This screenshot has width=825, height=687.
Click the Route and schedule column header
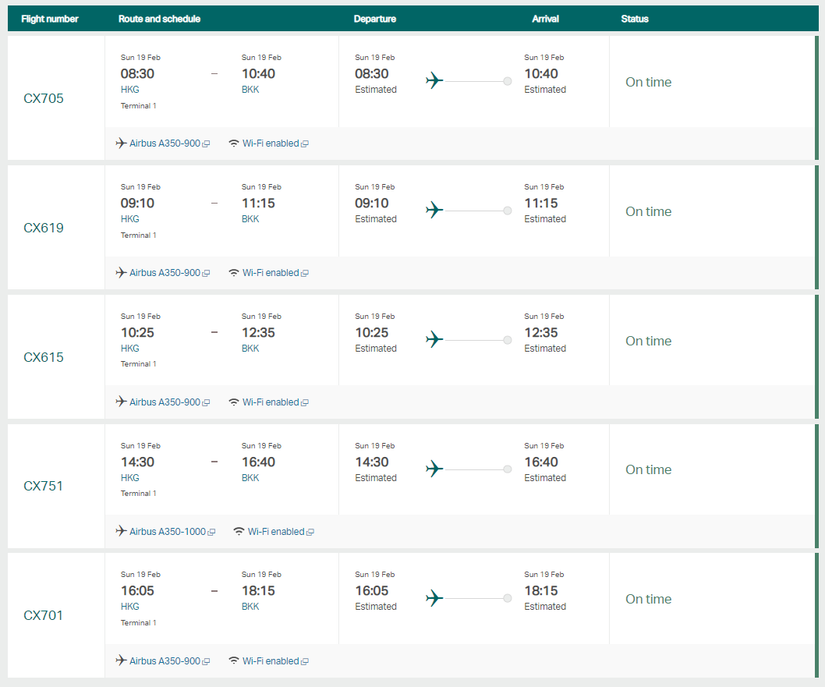(x=159, y=19)
